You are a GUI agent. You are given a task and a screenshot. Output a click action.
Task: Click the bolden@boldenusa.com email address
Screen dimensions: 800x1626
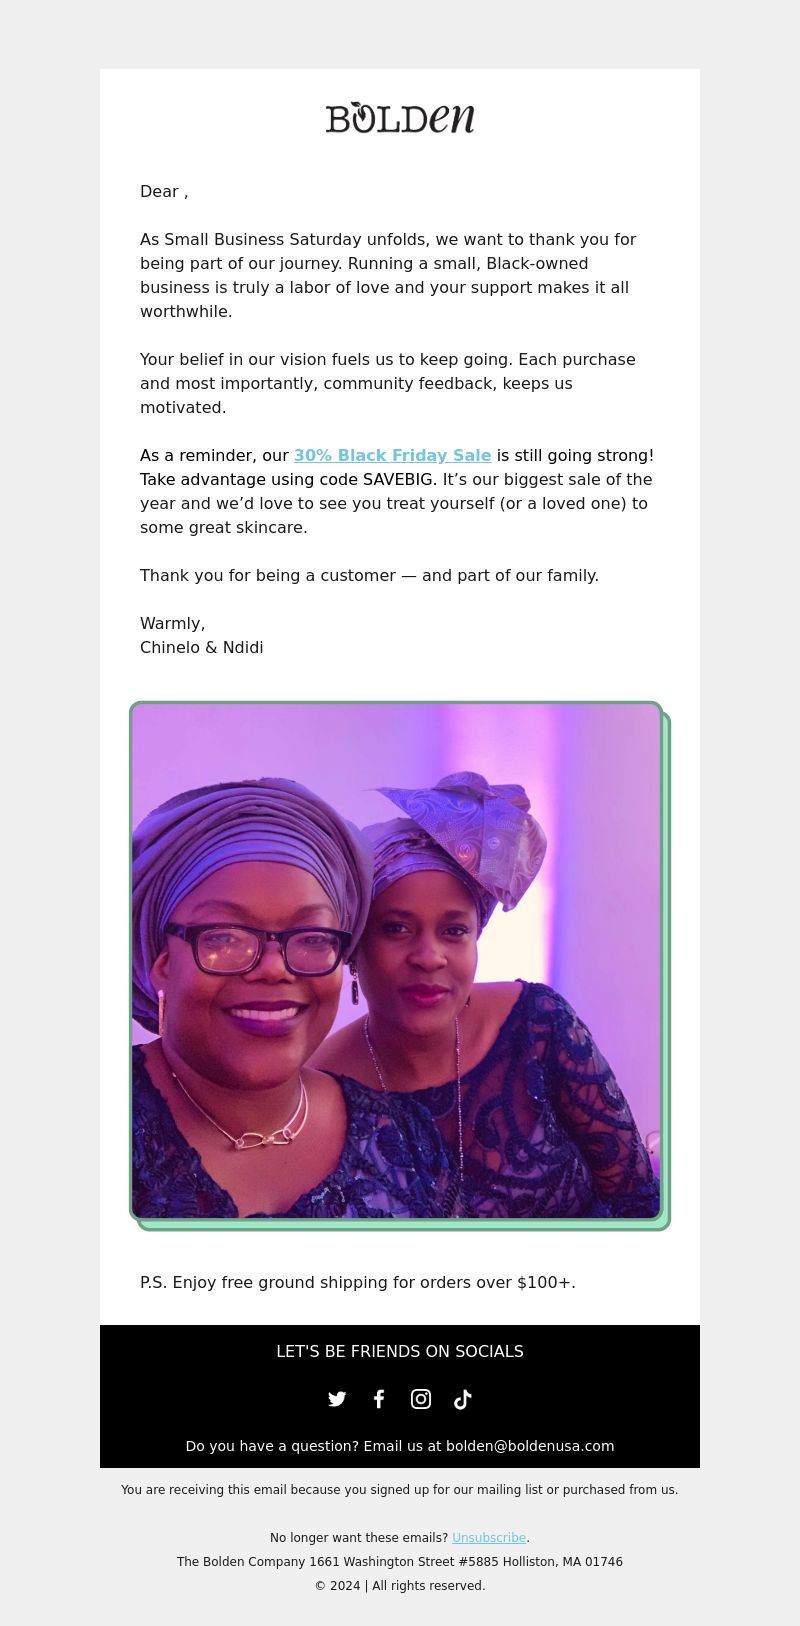point(530,1446)
